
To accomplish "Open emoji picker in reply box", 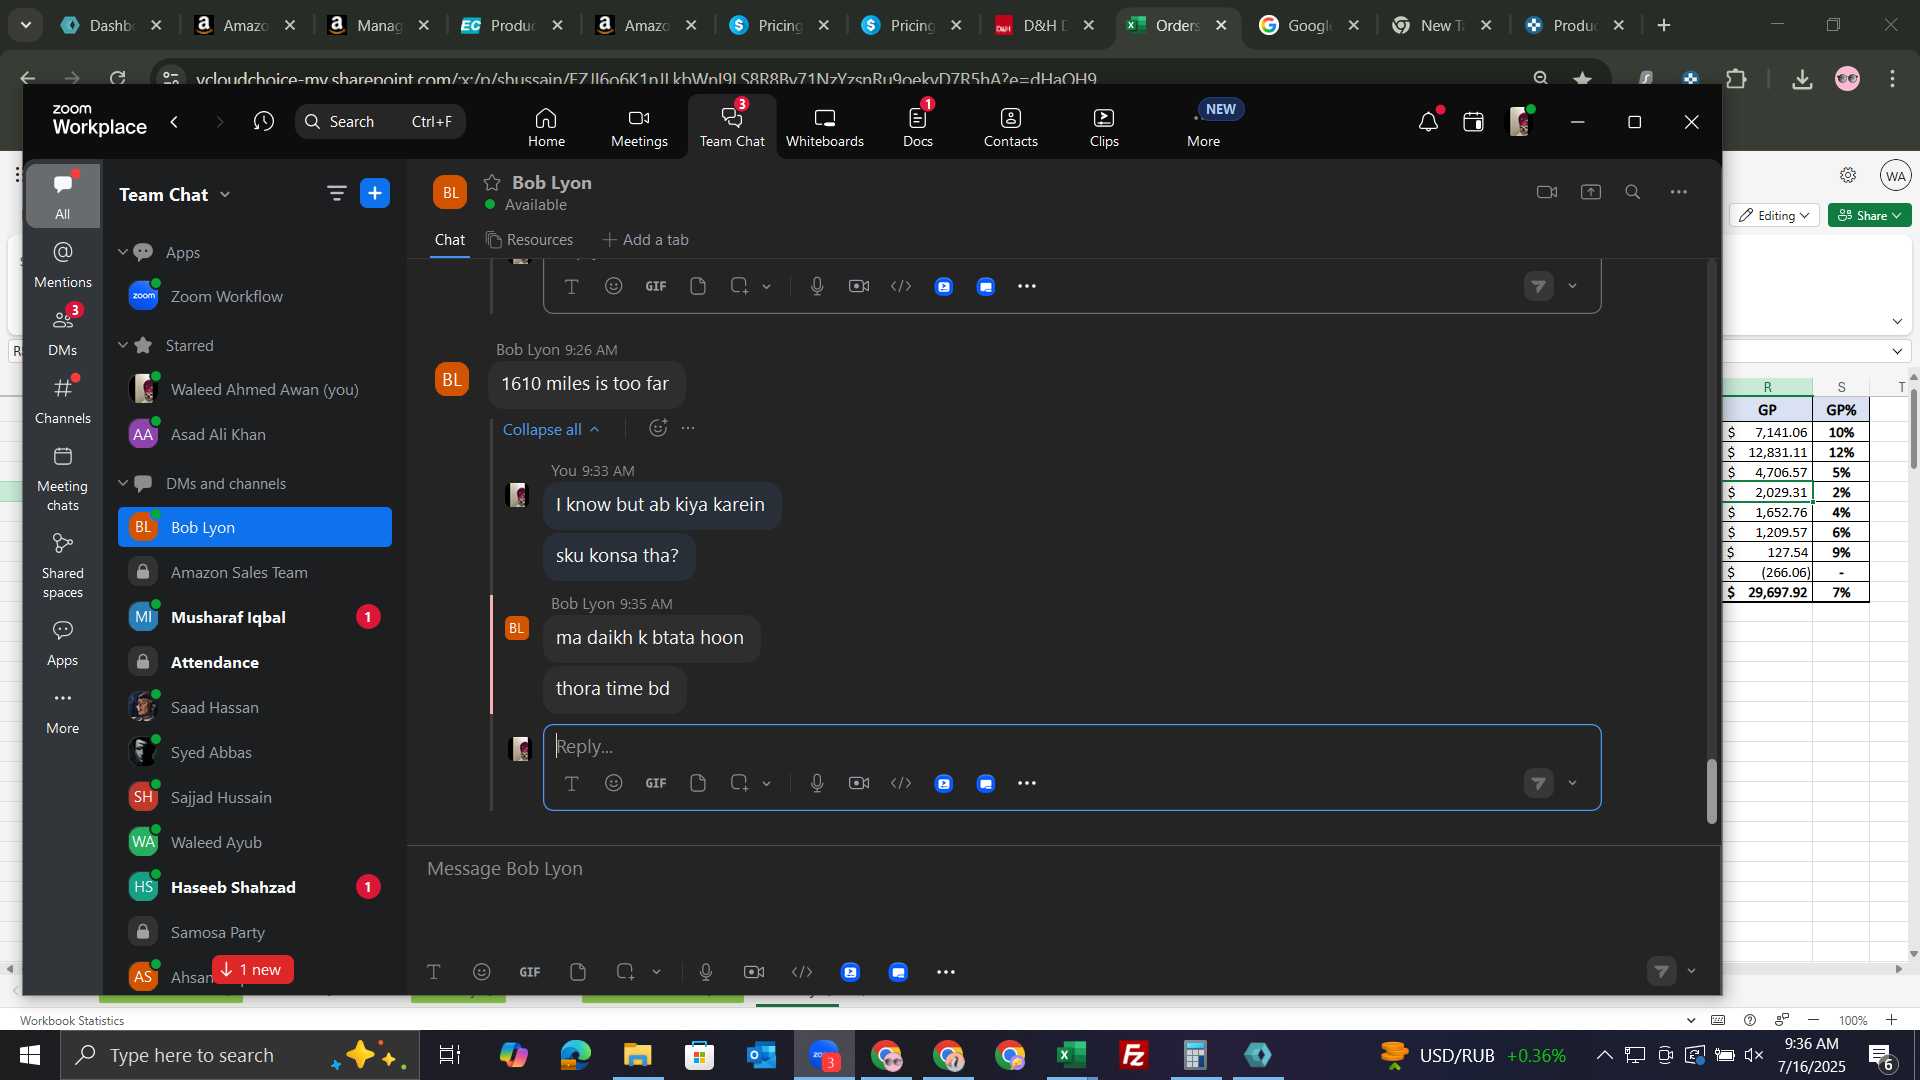I will (x=614, y=783).
